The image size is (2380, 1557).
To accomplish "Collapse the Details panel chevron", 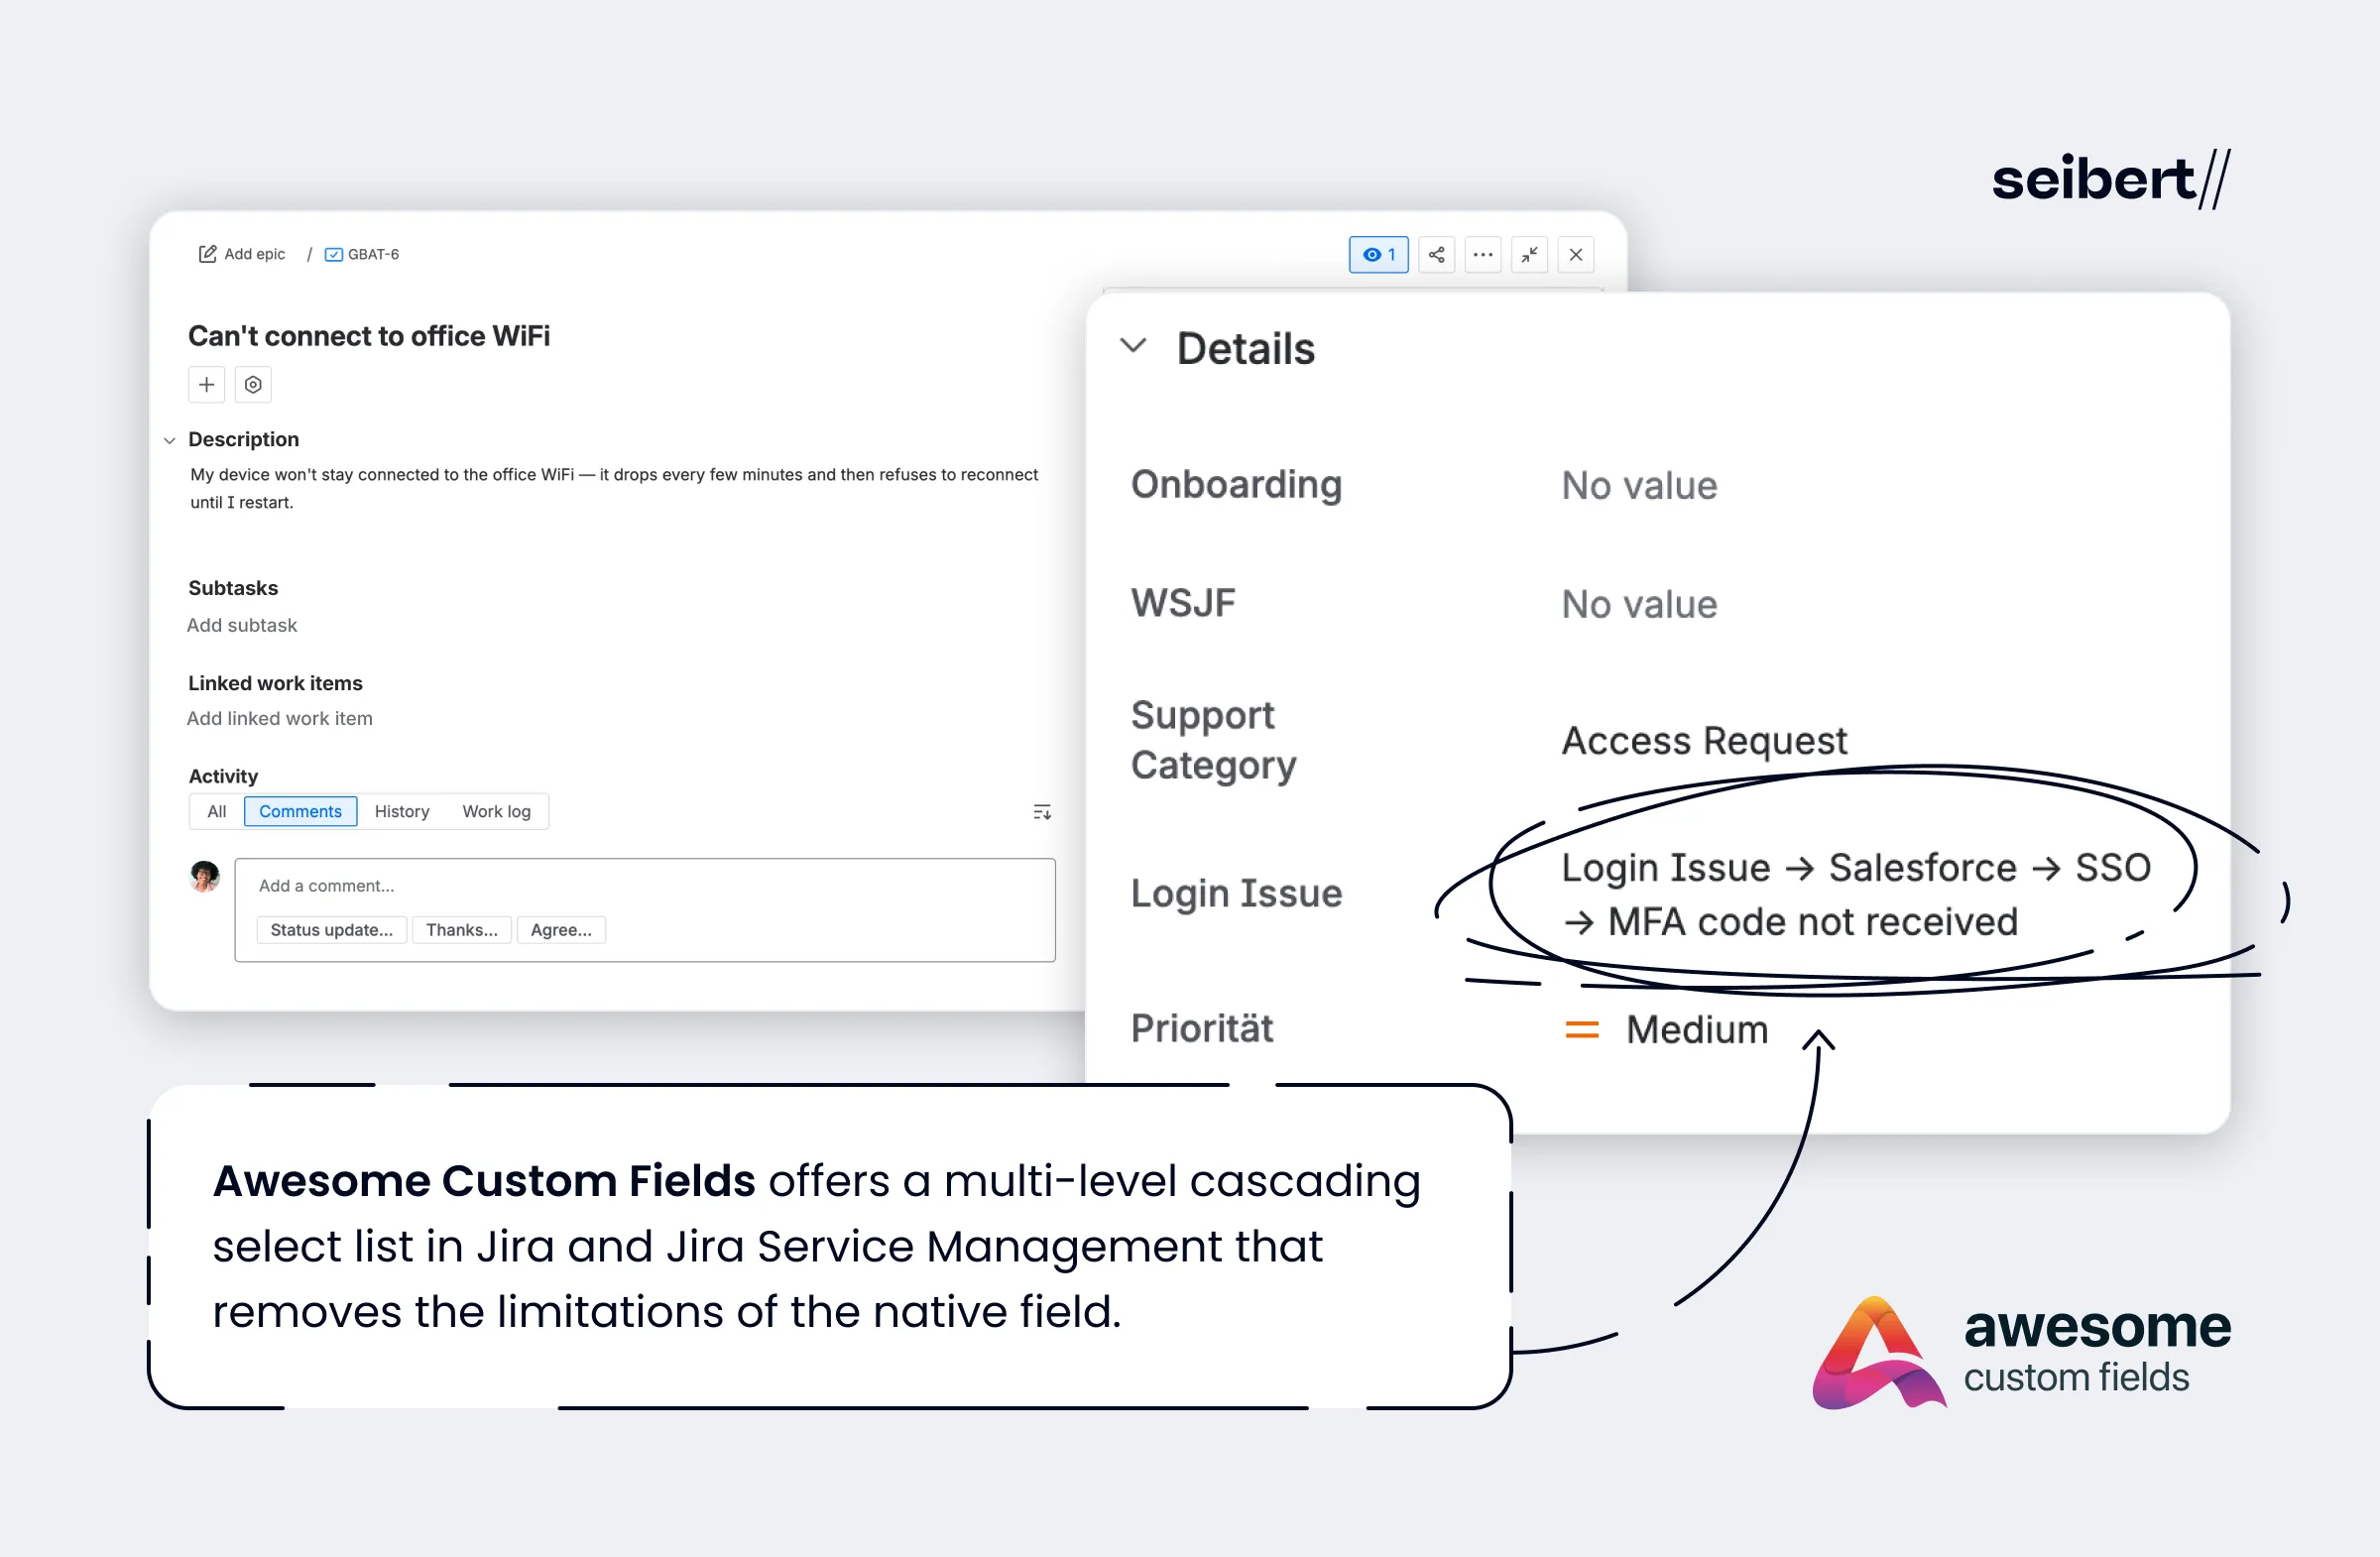I will coord(1133,346).
